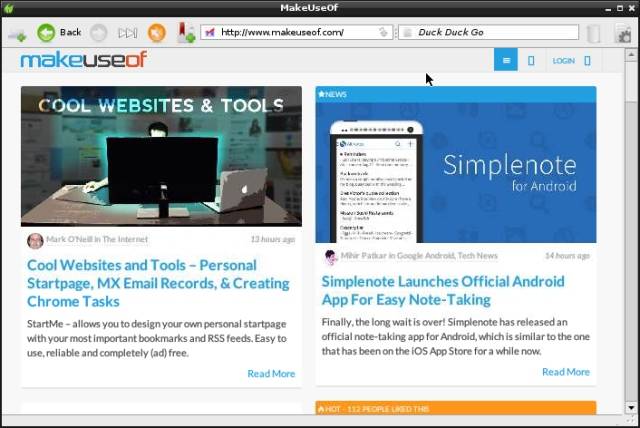Viewport: 640px width, 428px height.
Task: Click the icon right of LOGIN
Action: (x=587, y=61)
